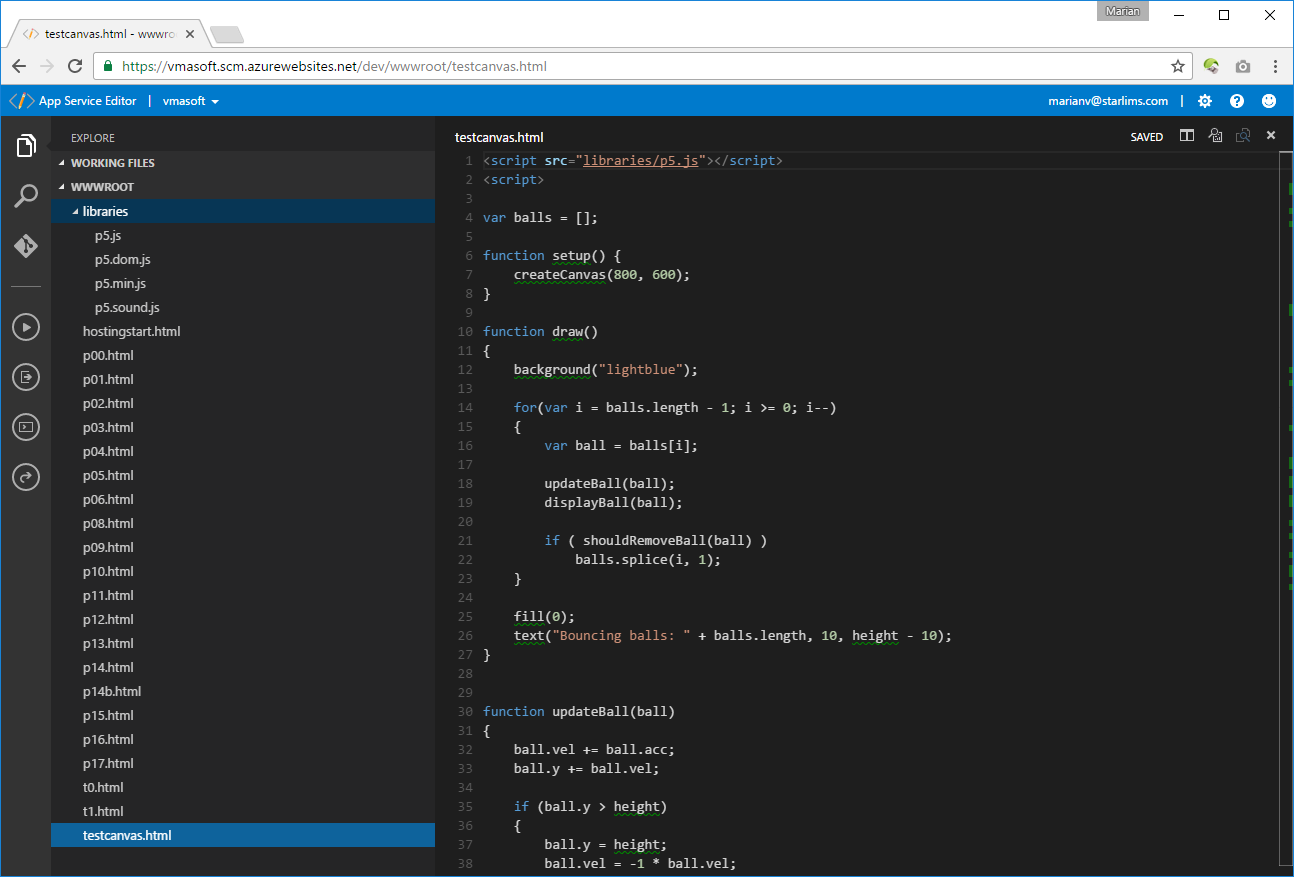Bookmark this page with the star icon

click(1178, 67)
